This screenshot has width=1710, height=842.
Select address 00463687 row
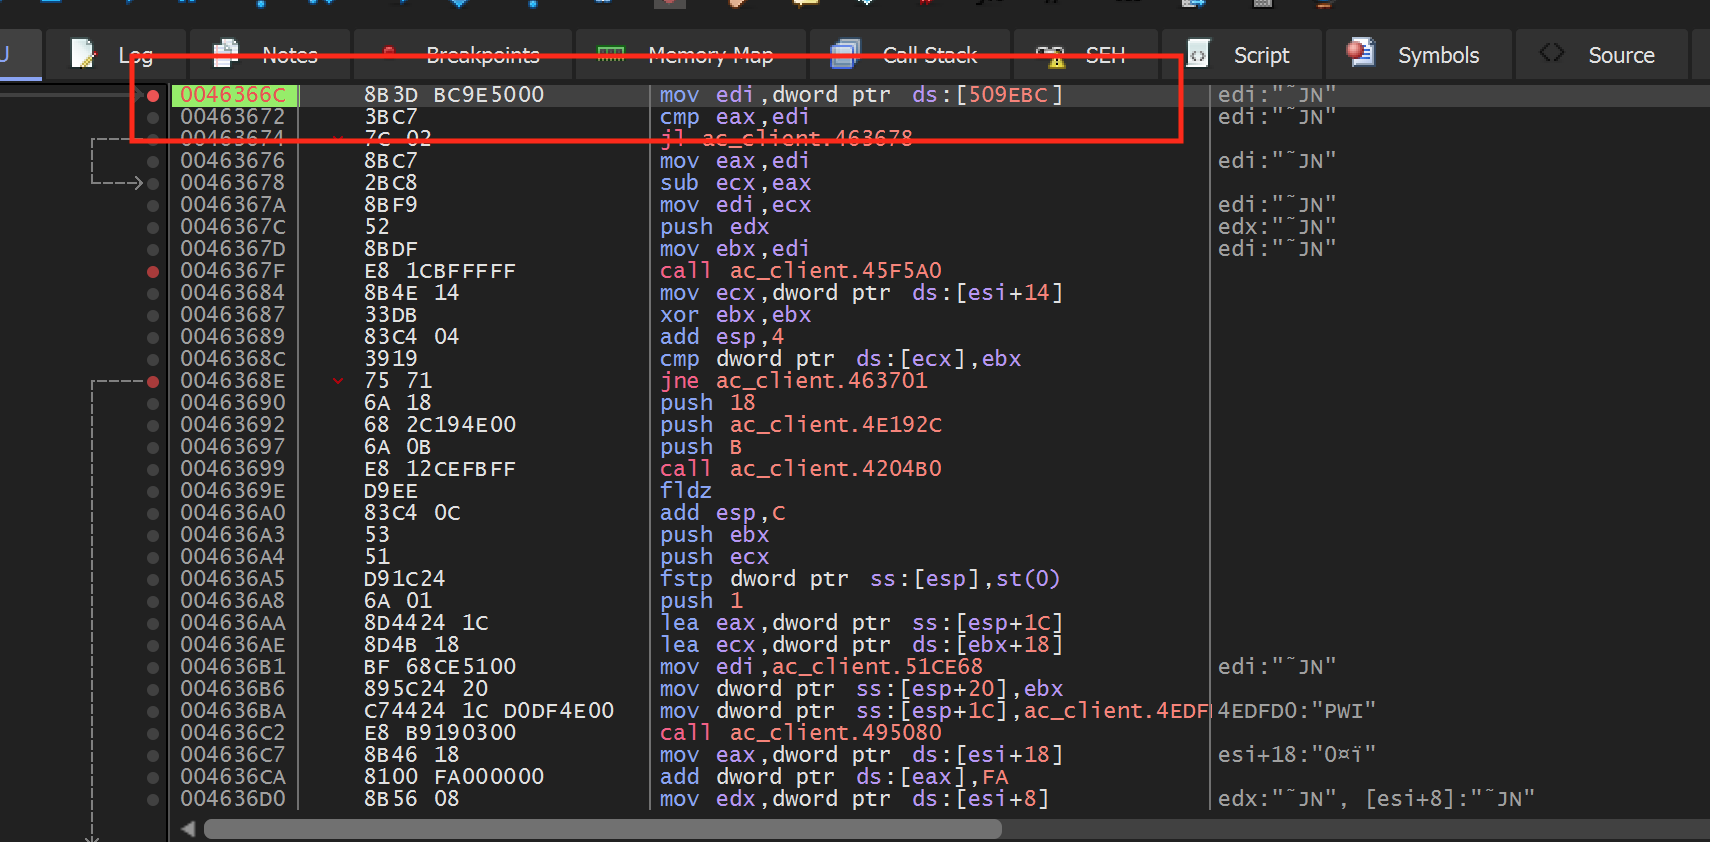point(233,315)
